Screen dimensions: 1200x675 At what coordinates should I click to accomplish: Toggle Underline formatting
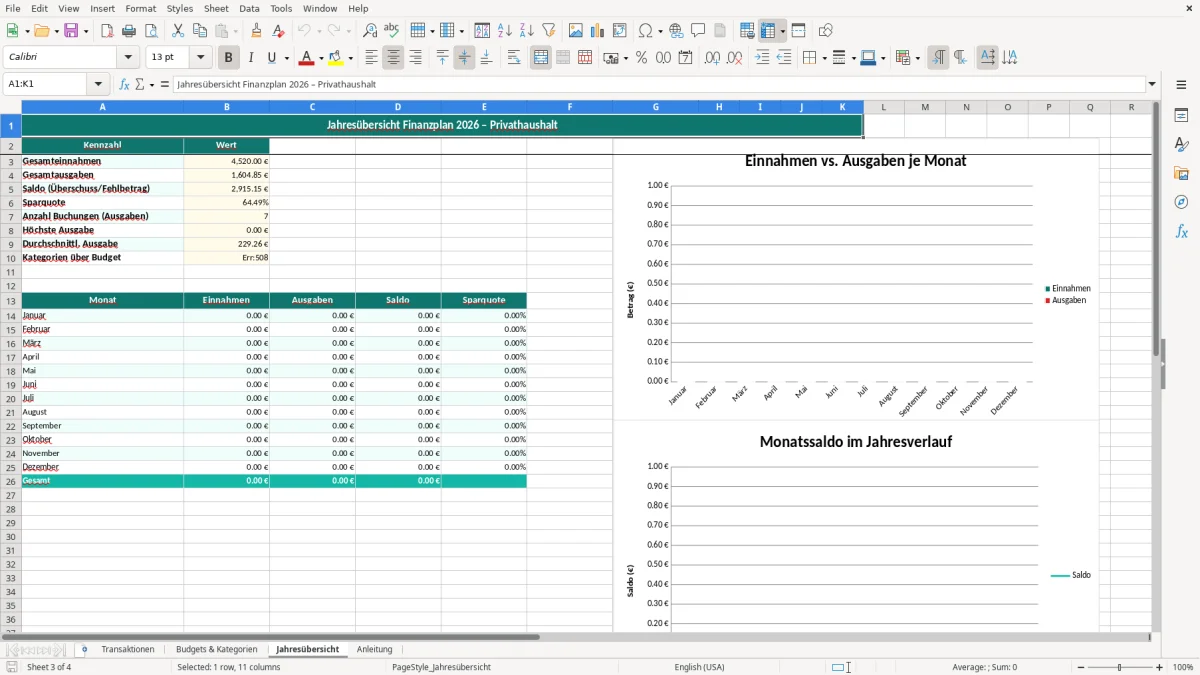tap(271, 58)
